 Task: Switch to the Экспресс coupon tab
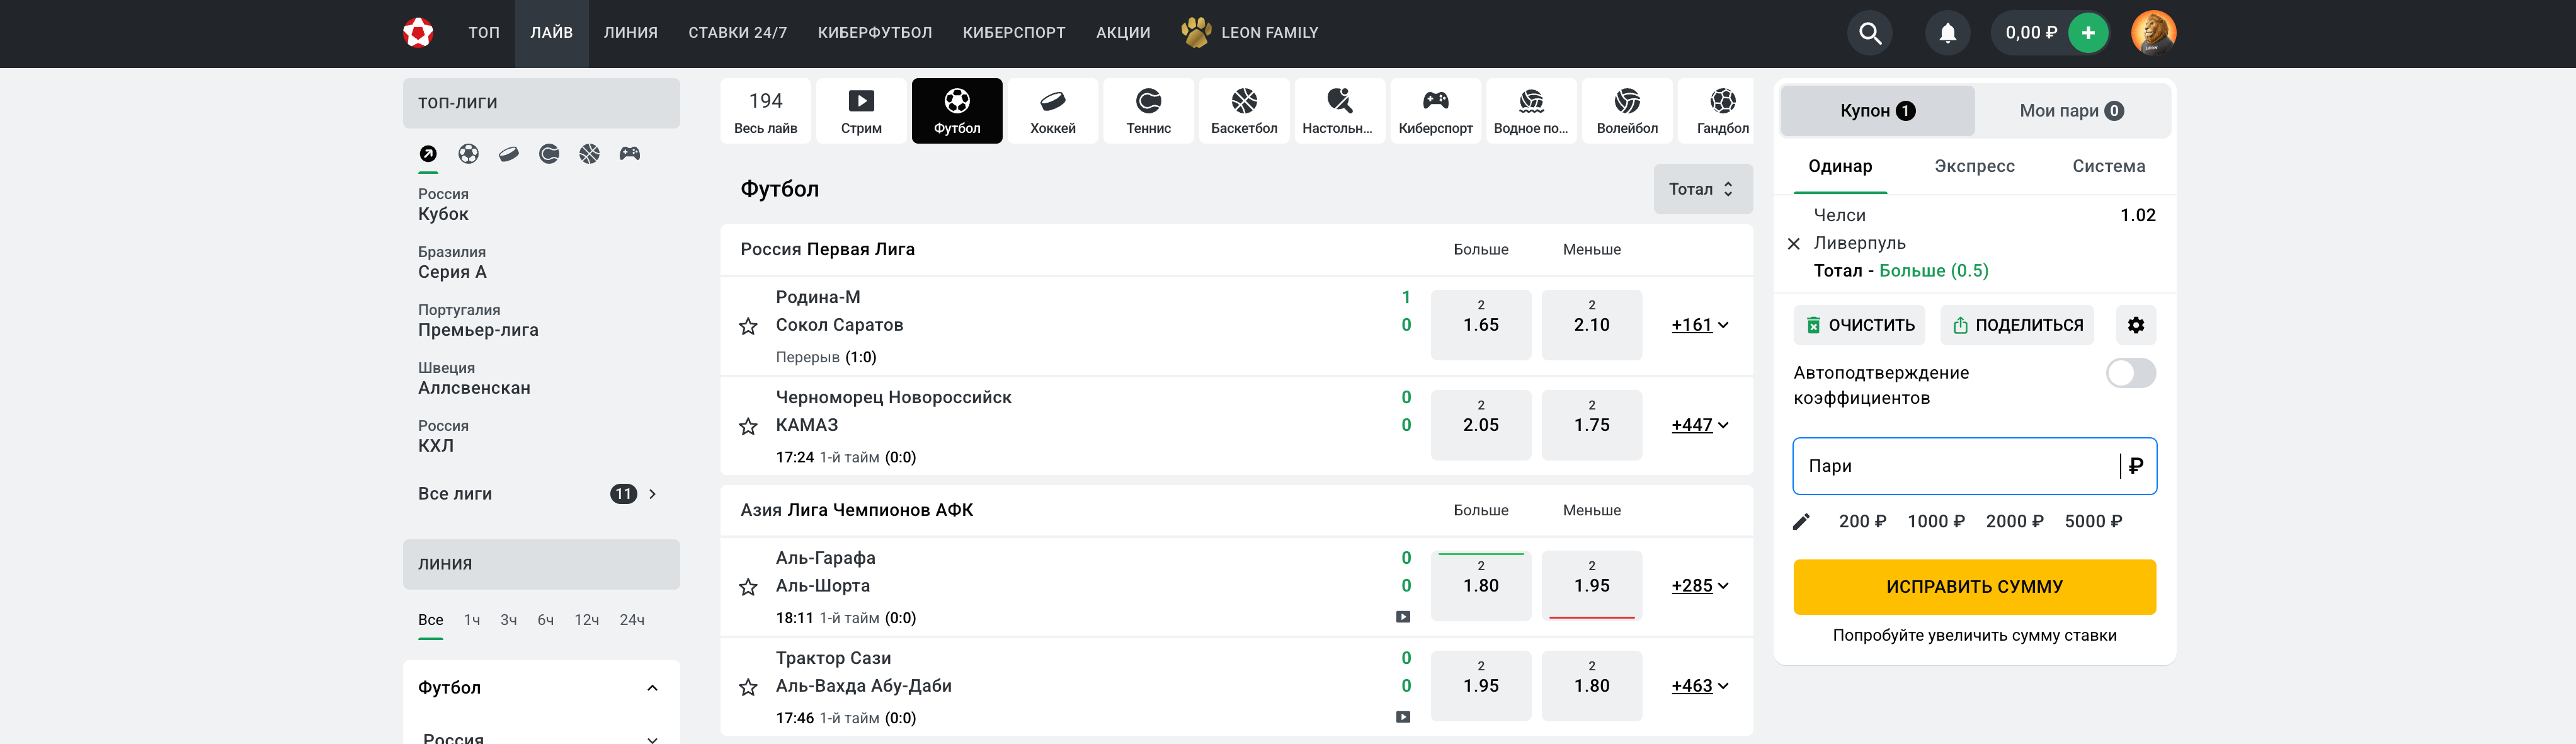point(1973,166)
